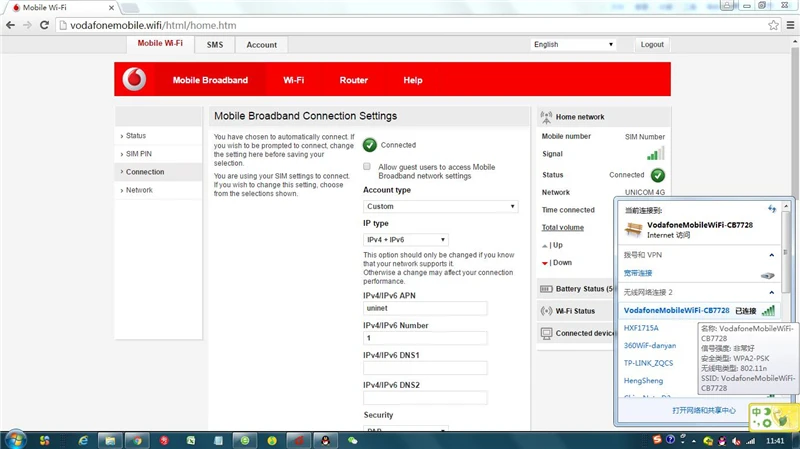800x449 pixels.
Task: Click the IPv4/IPv6 DNS2 field
Action: tap(425, 397)
